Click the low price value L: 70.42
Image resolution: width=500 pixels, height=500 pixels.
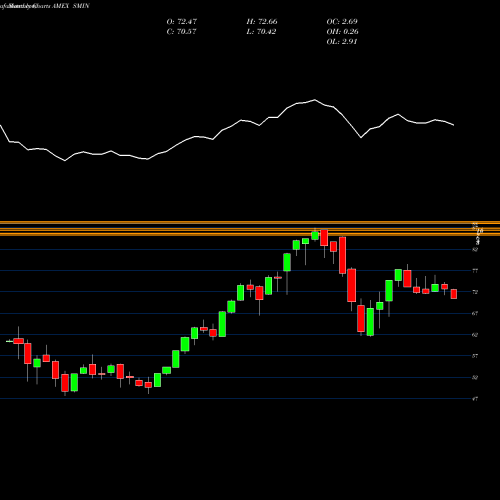point(261,32)
